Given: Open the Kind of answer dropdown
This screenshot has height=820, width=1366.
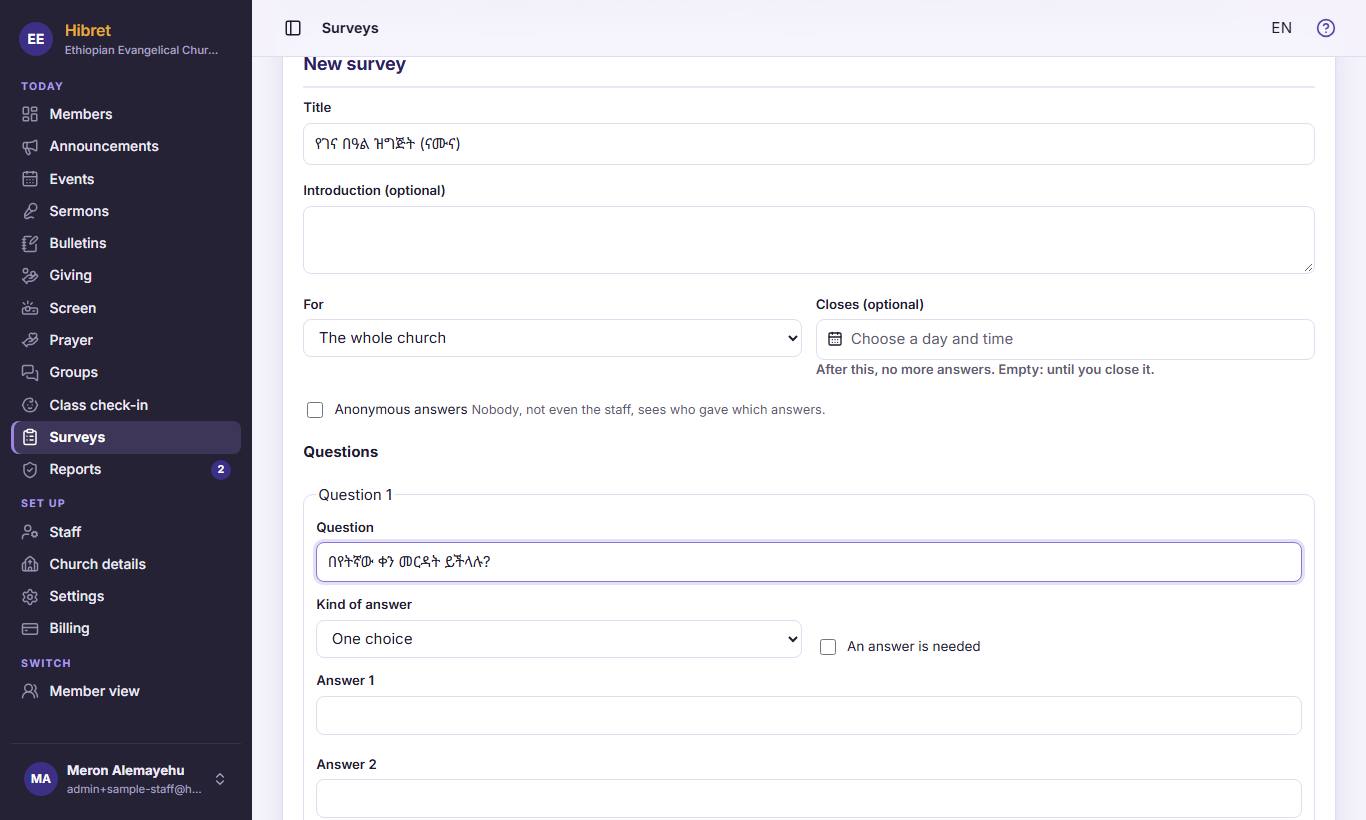Looking at the screenshot, I should [x=559, y=639].
